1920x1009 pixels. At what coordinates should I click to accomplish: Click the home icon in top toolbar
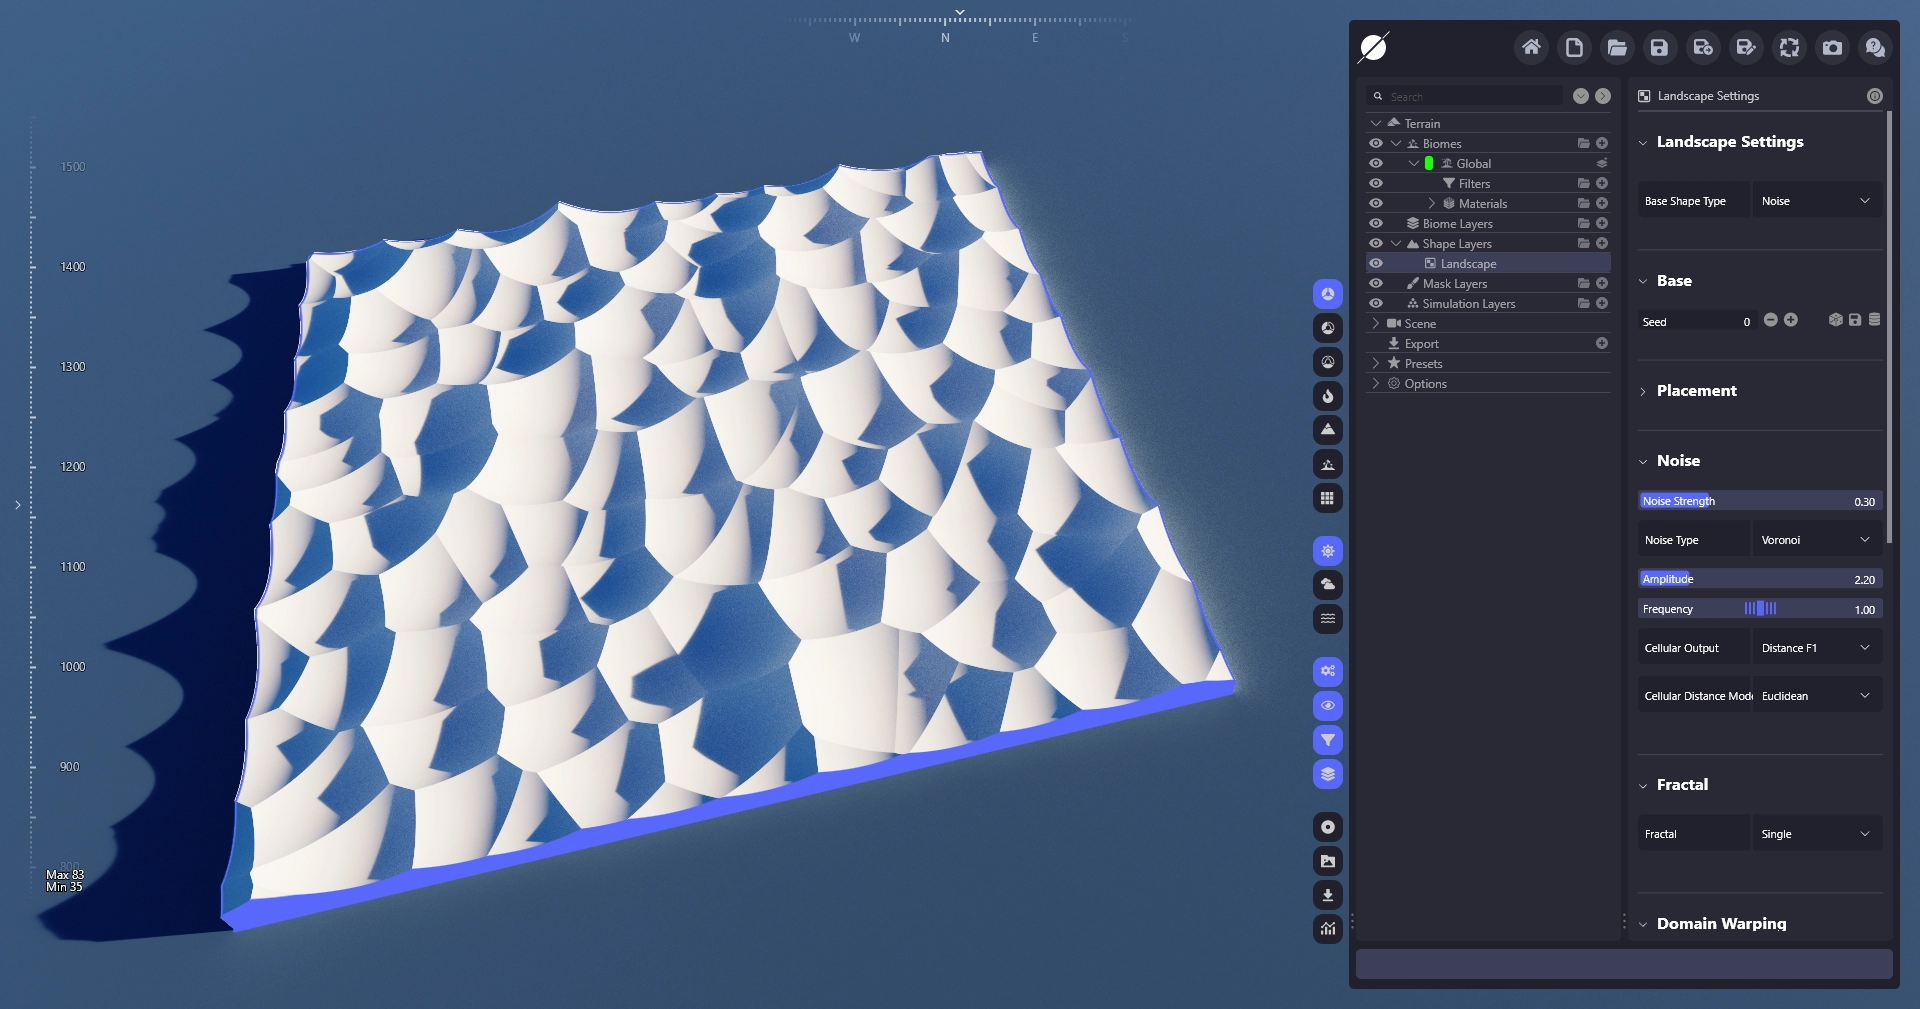click(x=1531, y=47)
